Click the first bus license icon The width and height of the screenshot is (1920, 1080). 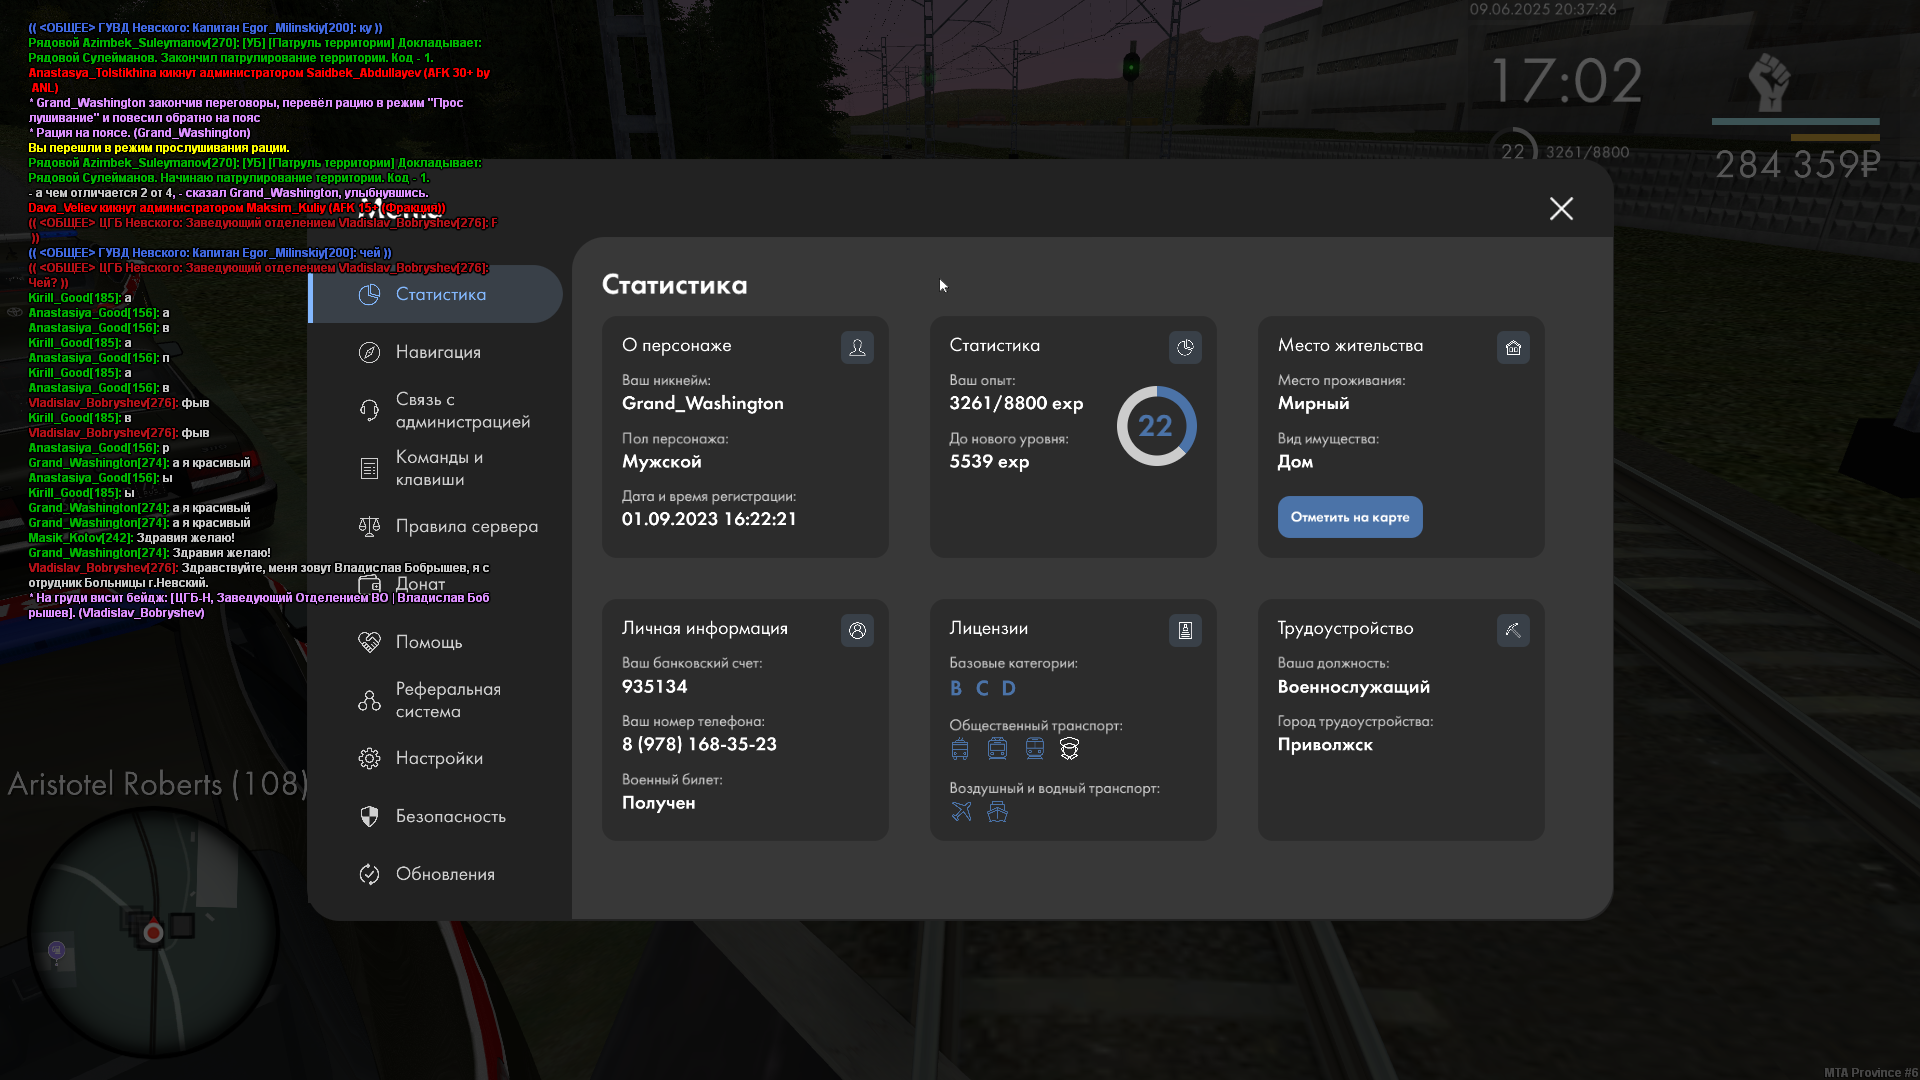[x=960, y=749]
